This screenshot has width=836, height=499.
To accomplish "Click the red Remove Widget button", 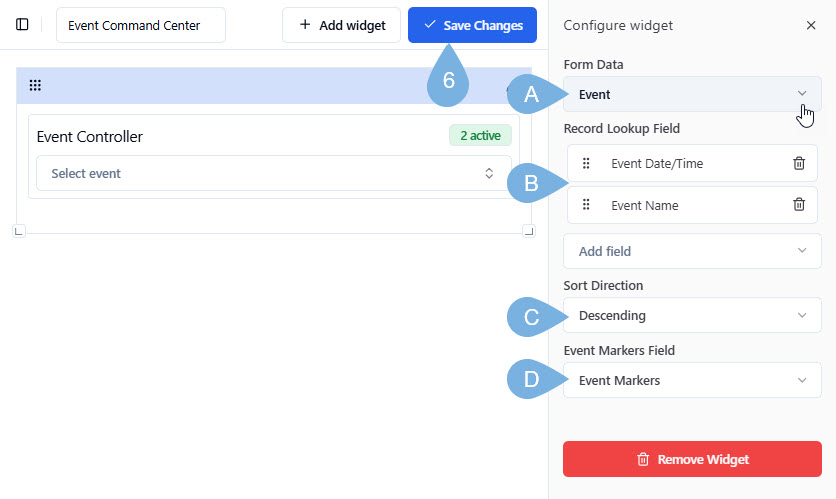I will (x=692, y=459).
